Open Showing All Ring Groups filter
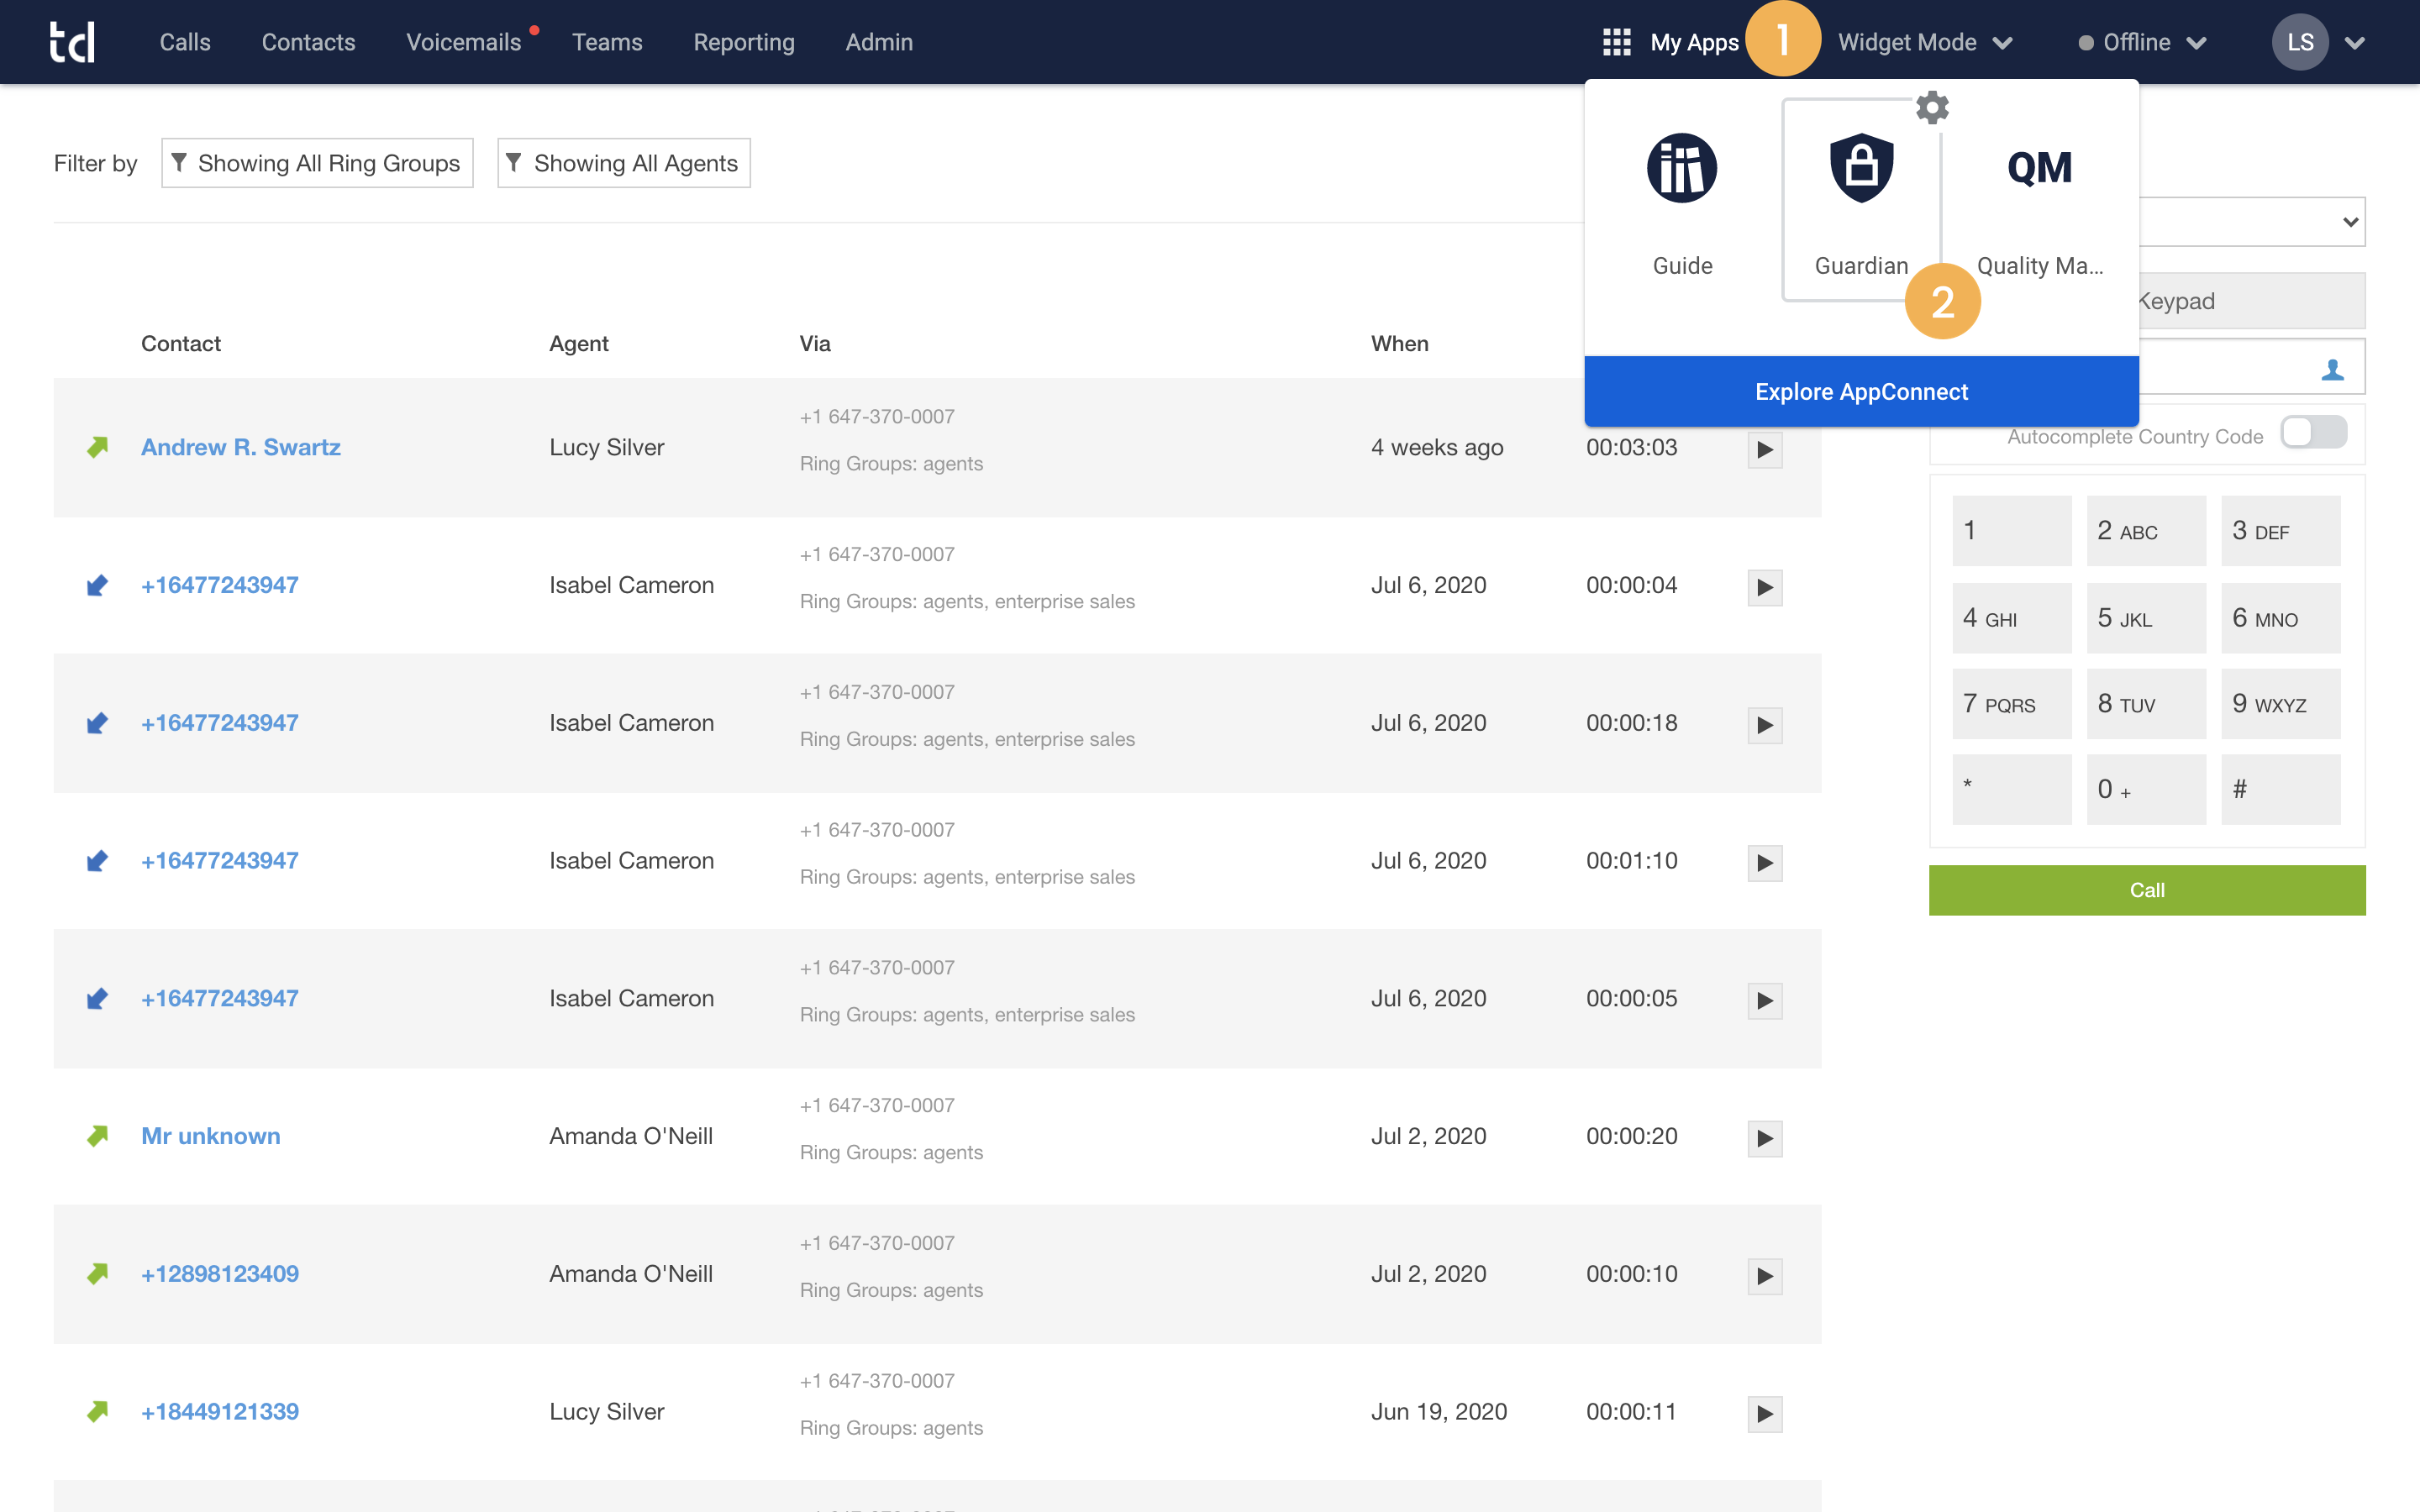 pos(317,163)
